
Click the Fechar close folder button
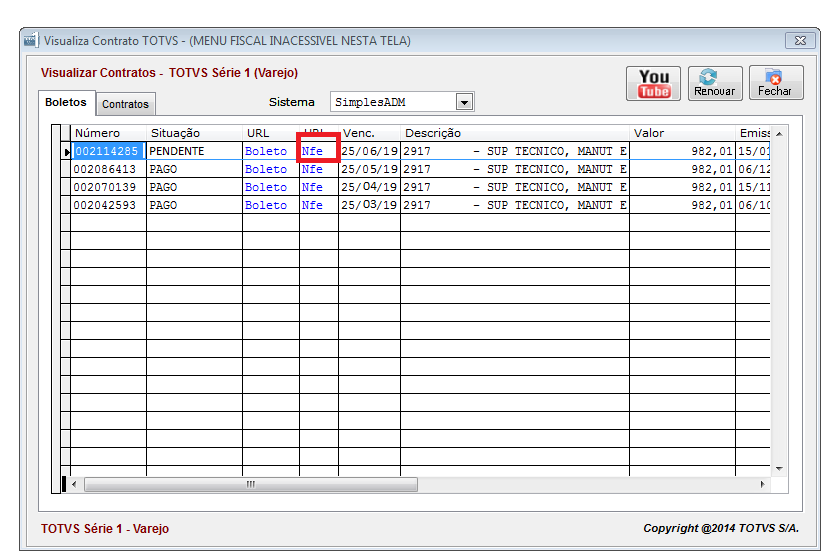pyautogui.click(x=776, y=83)
